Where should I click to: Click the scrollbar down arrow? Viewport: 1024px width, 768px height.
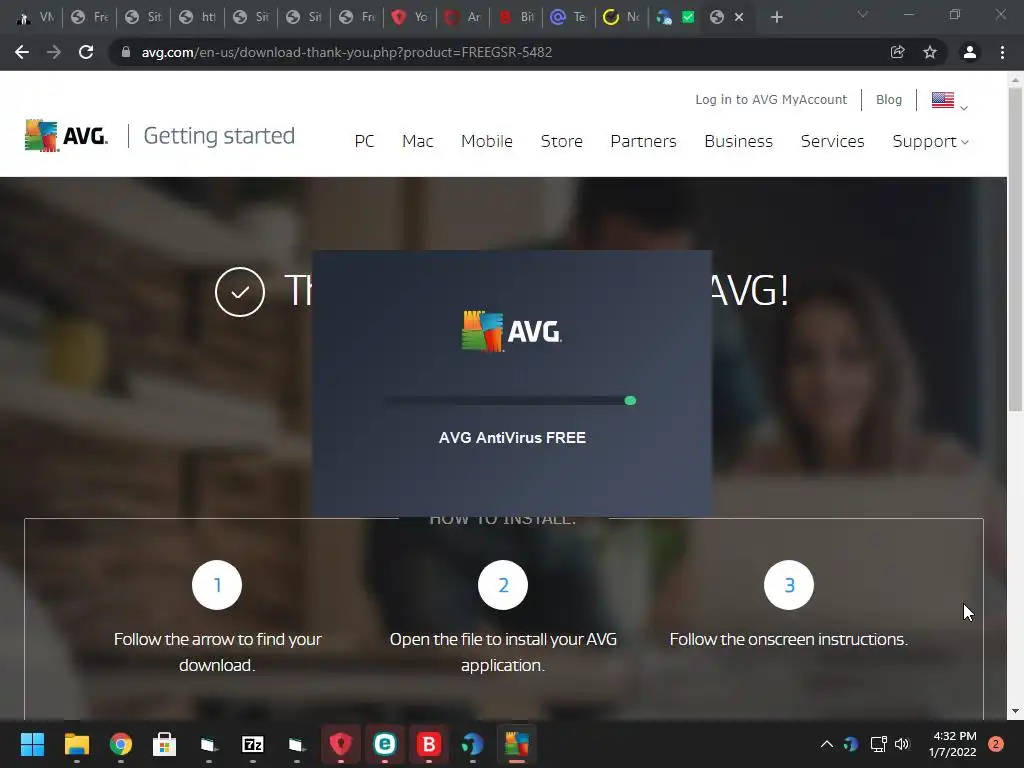point(1015,711)
